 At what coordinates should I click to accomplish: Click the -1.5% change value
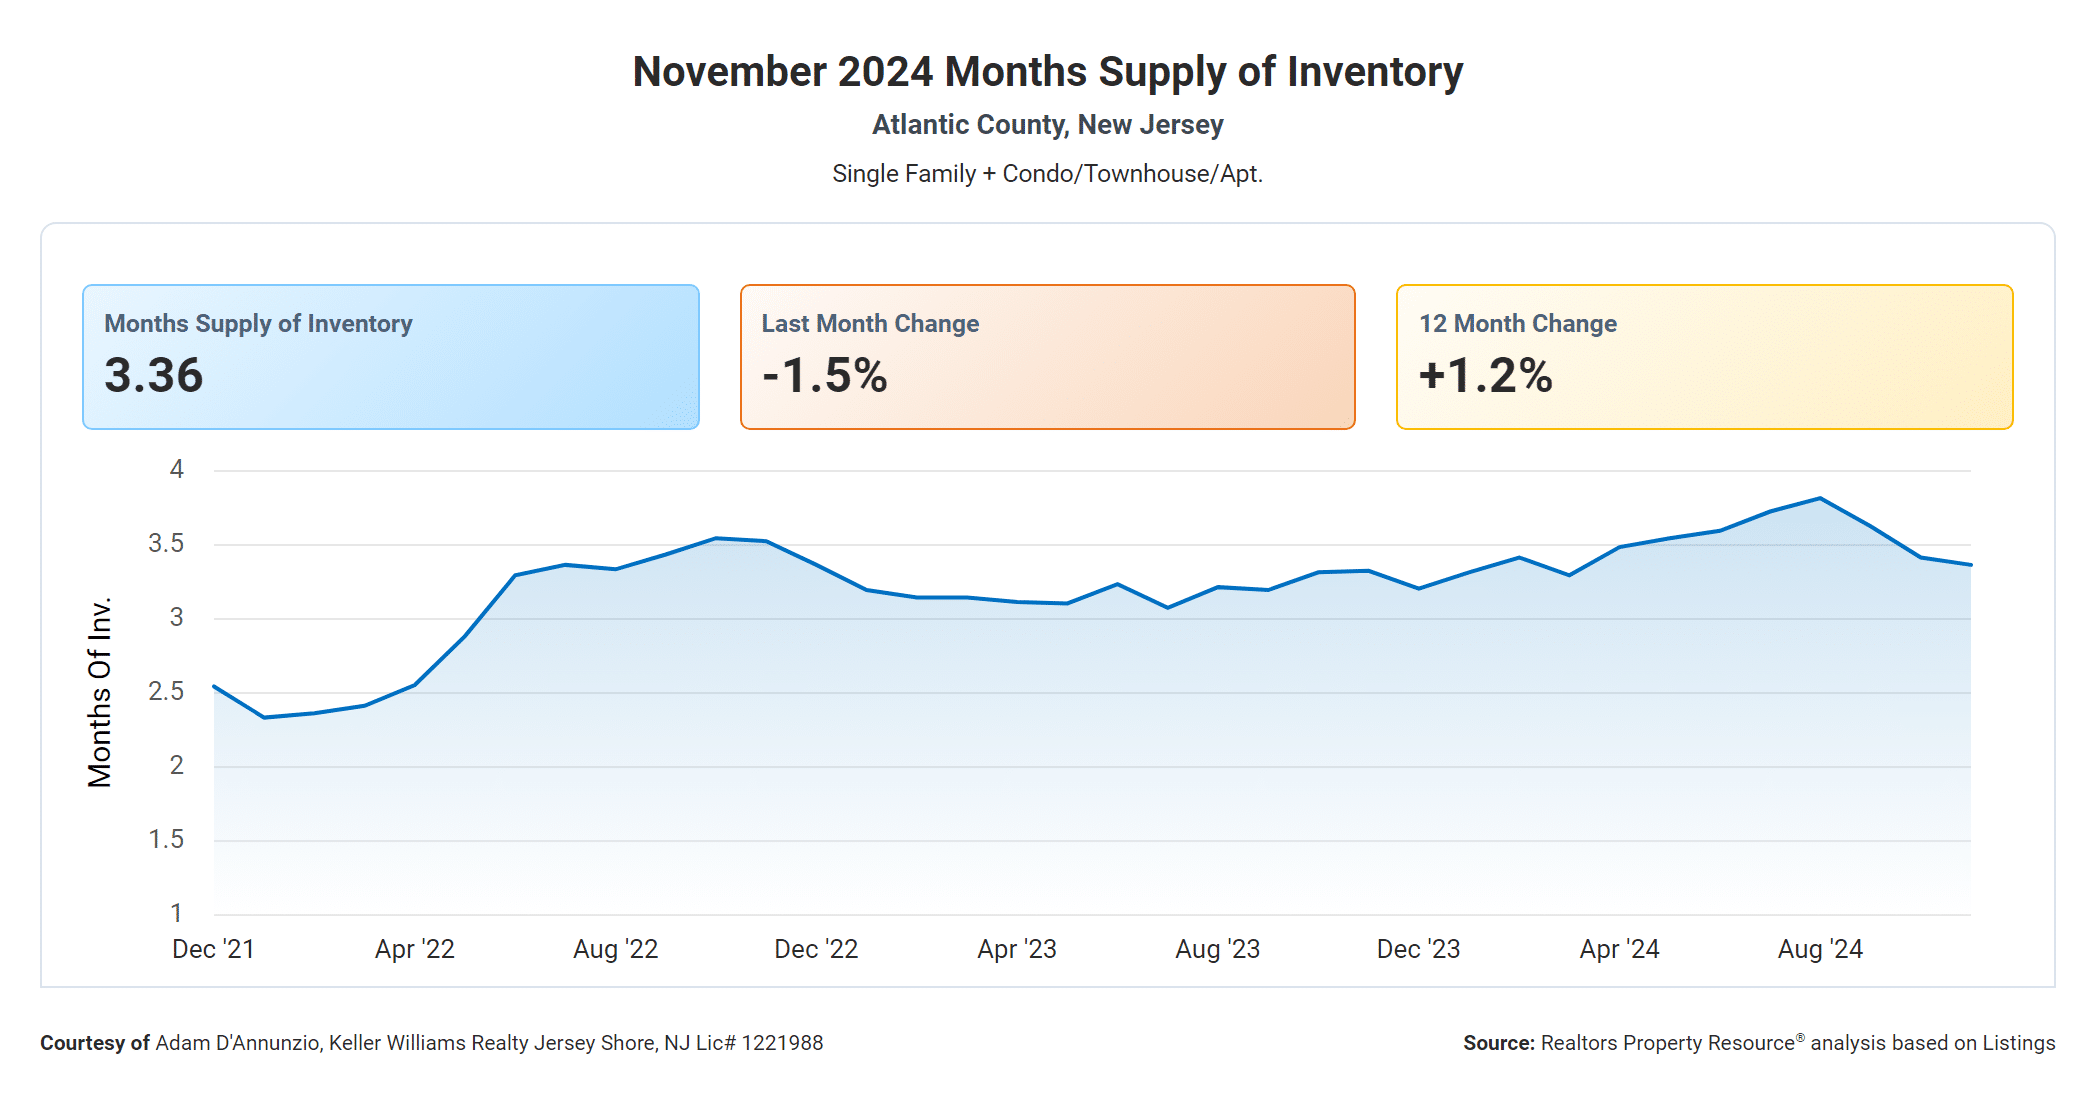coord(825,376)
